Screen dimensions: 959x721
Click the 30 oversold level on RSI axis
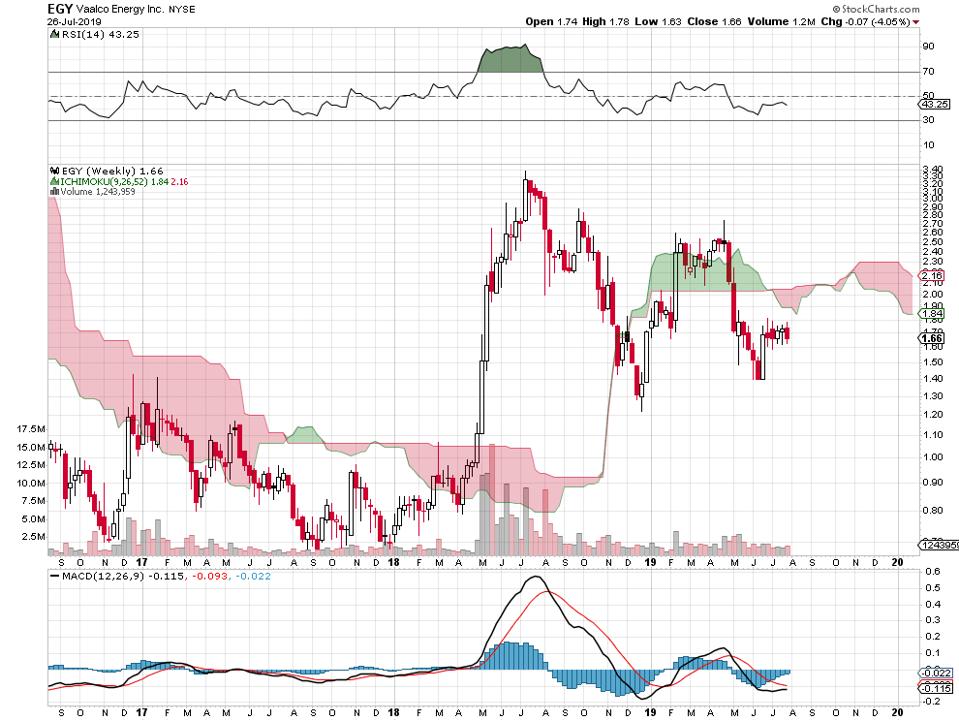(928, 120)
